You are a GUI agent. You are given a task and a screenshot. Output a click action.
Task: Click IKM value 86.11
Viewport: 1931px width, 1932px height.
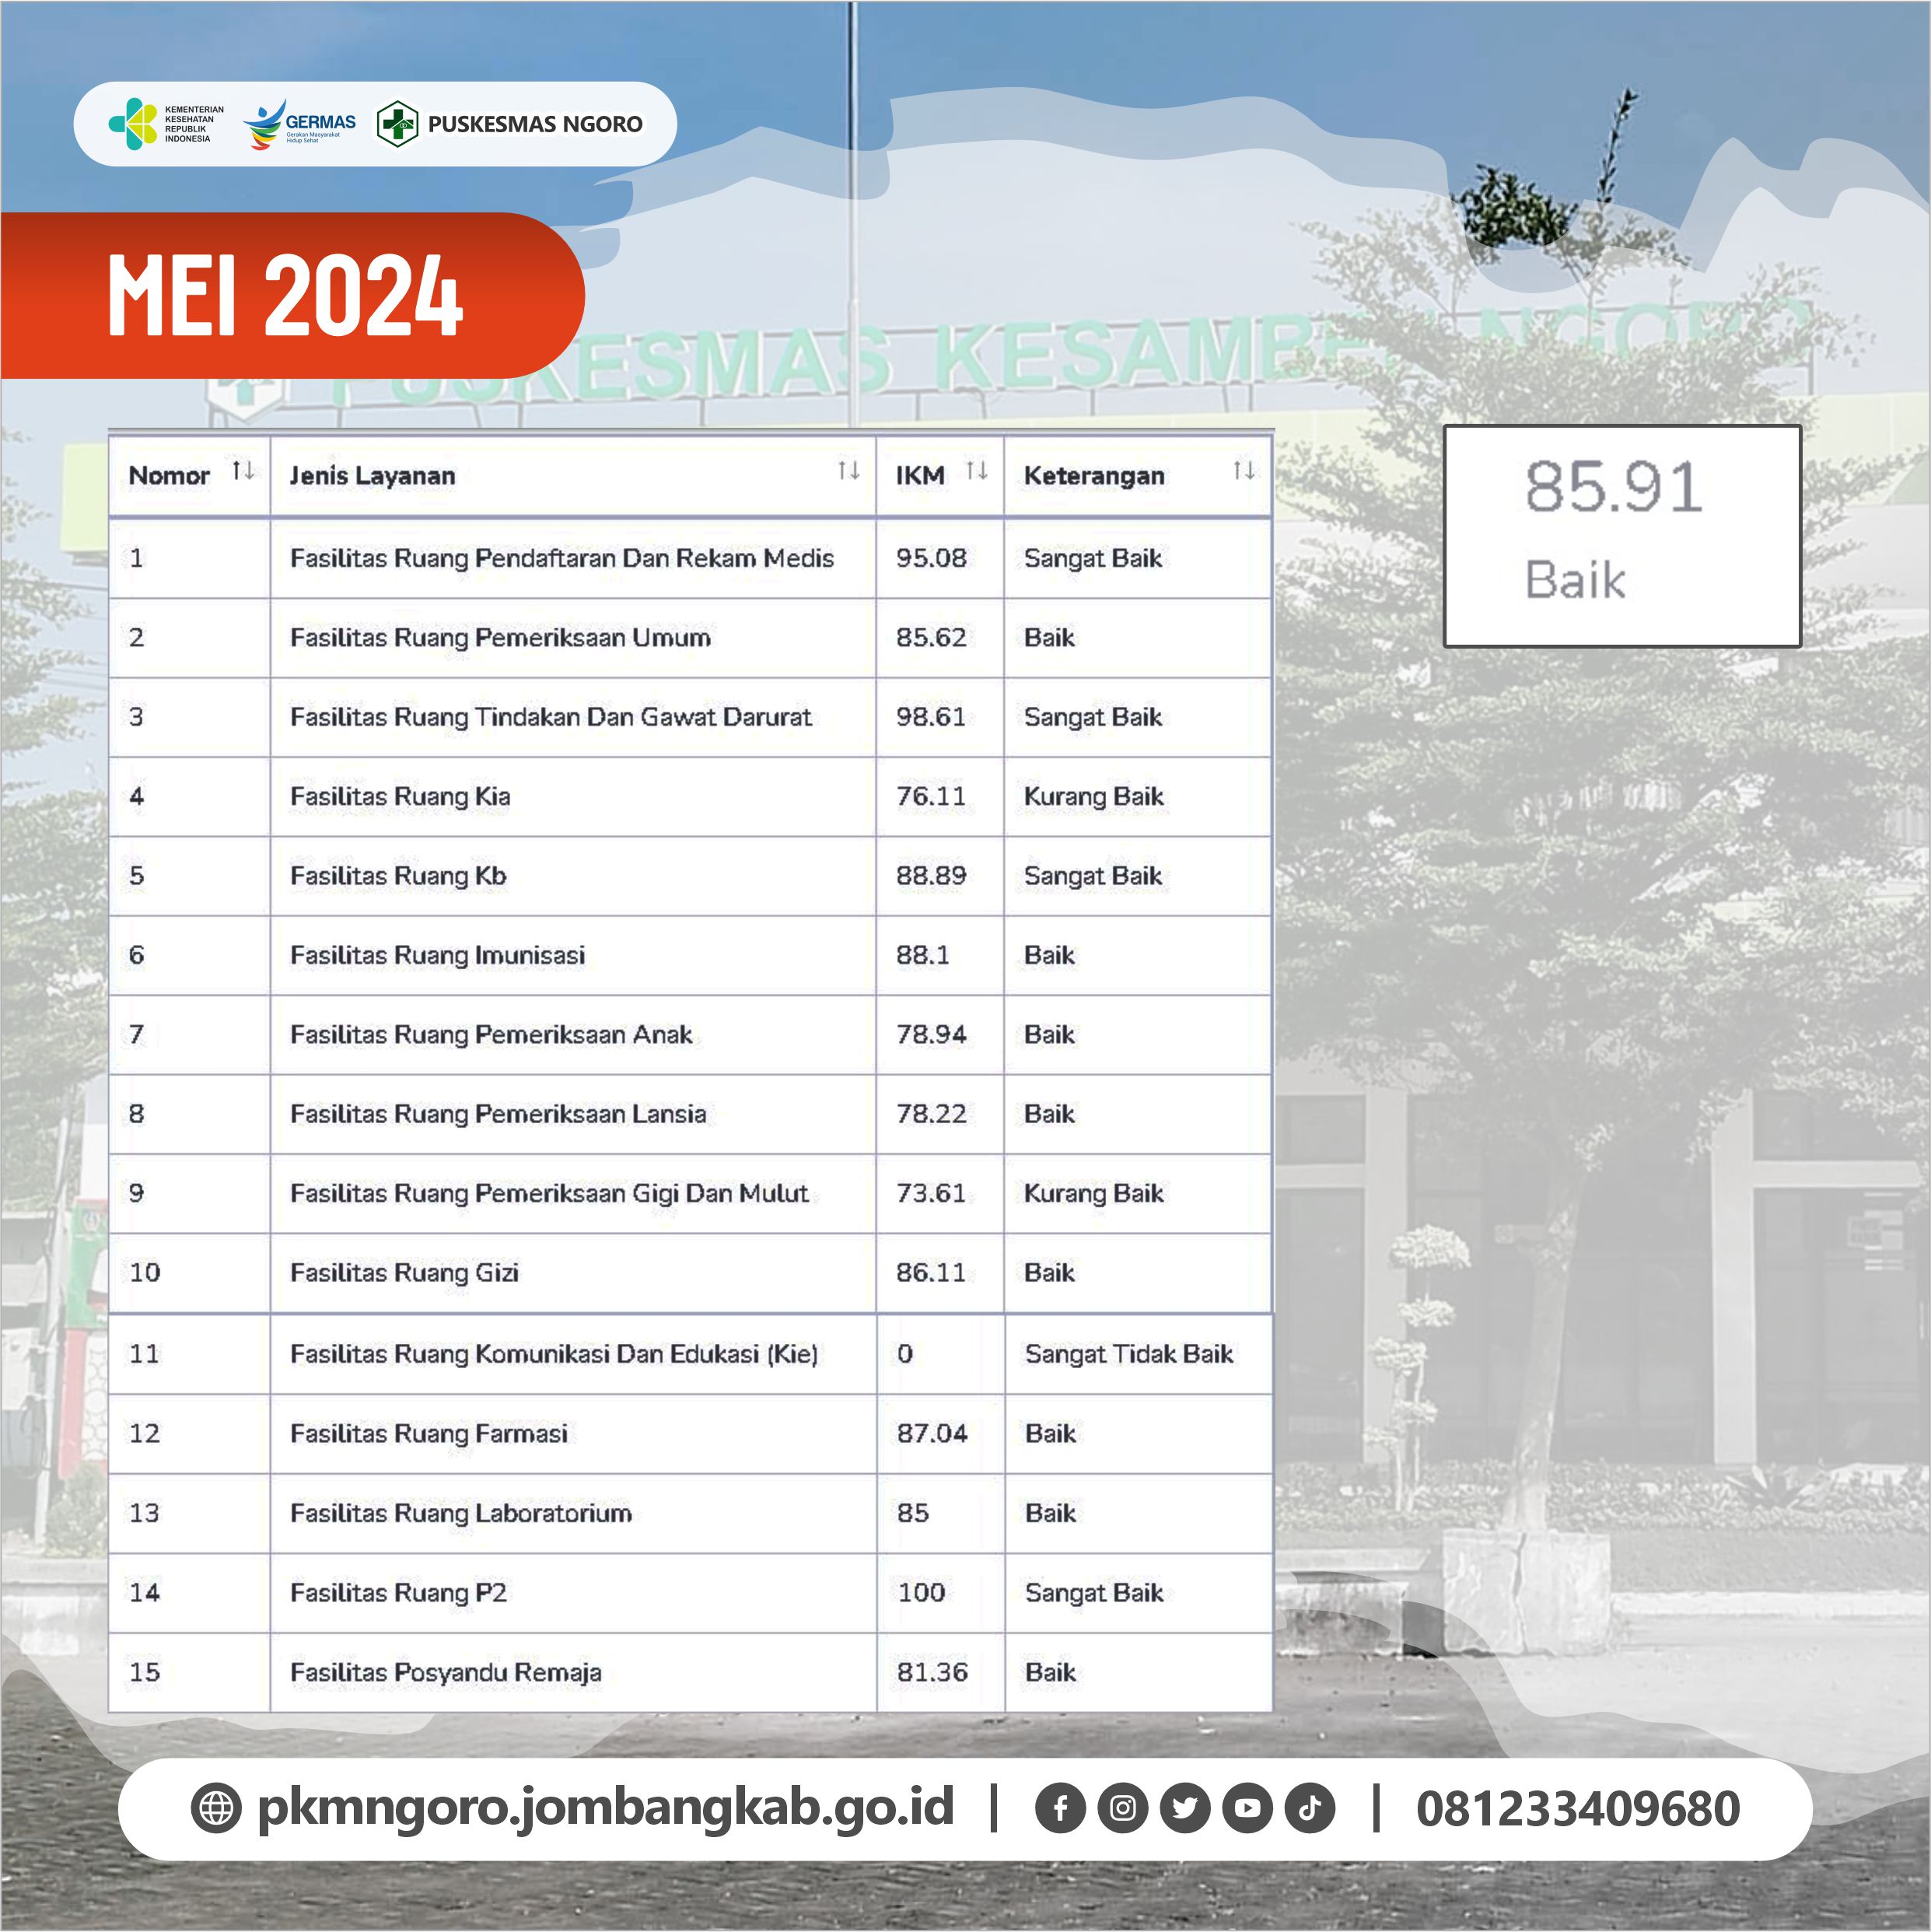click(931, 1273)
